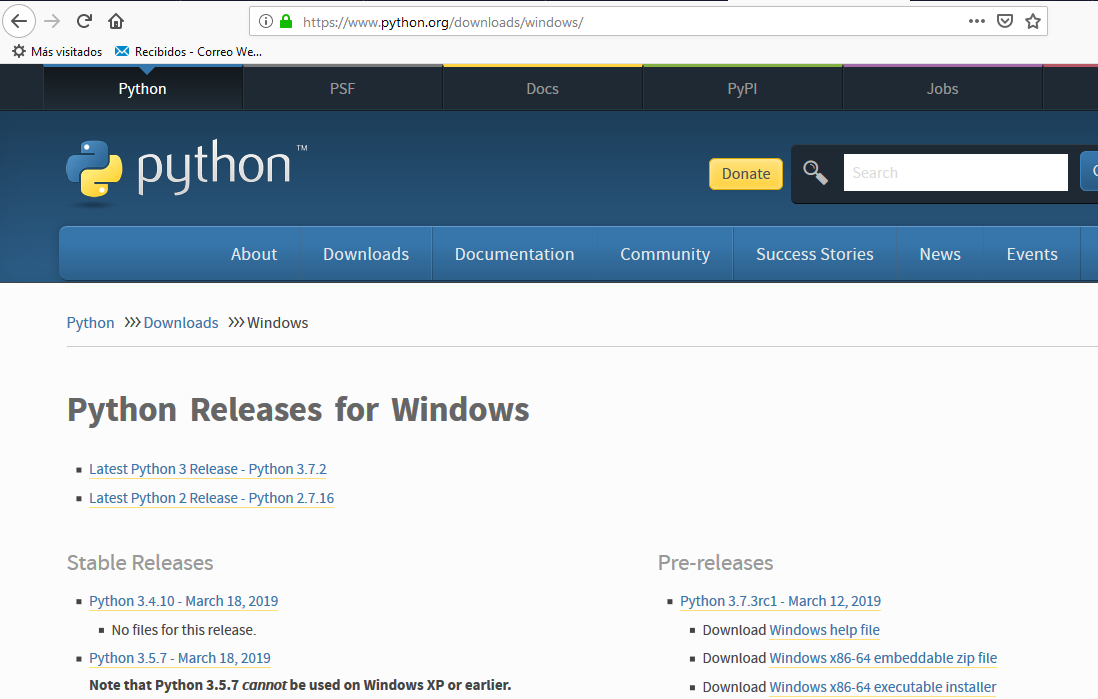Screen dimensions: 1098x699
Task: Open the page actions three-dot menu
Action: click(977, 21)
